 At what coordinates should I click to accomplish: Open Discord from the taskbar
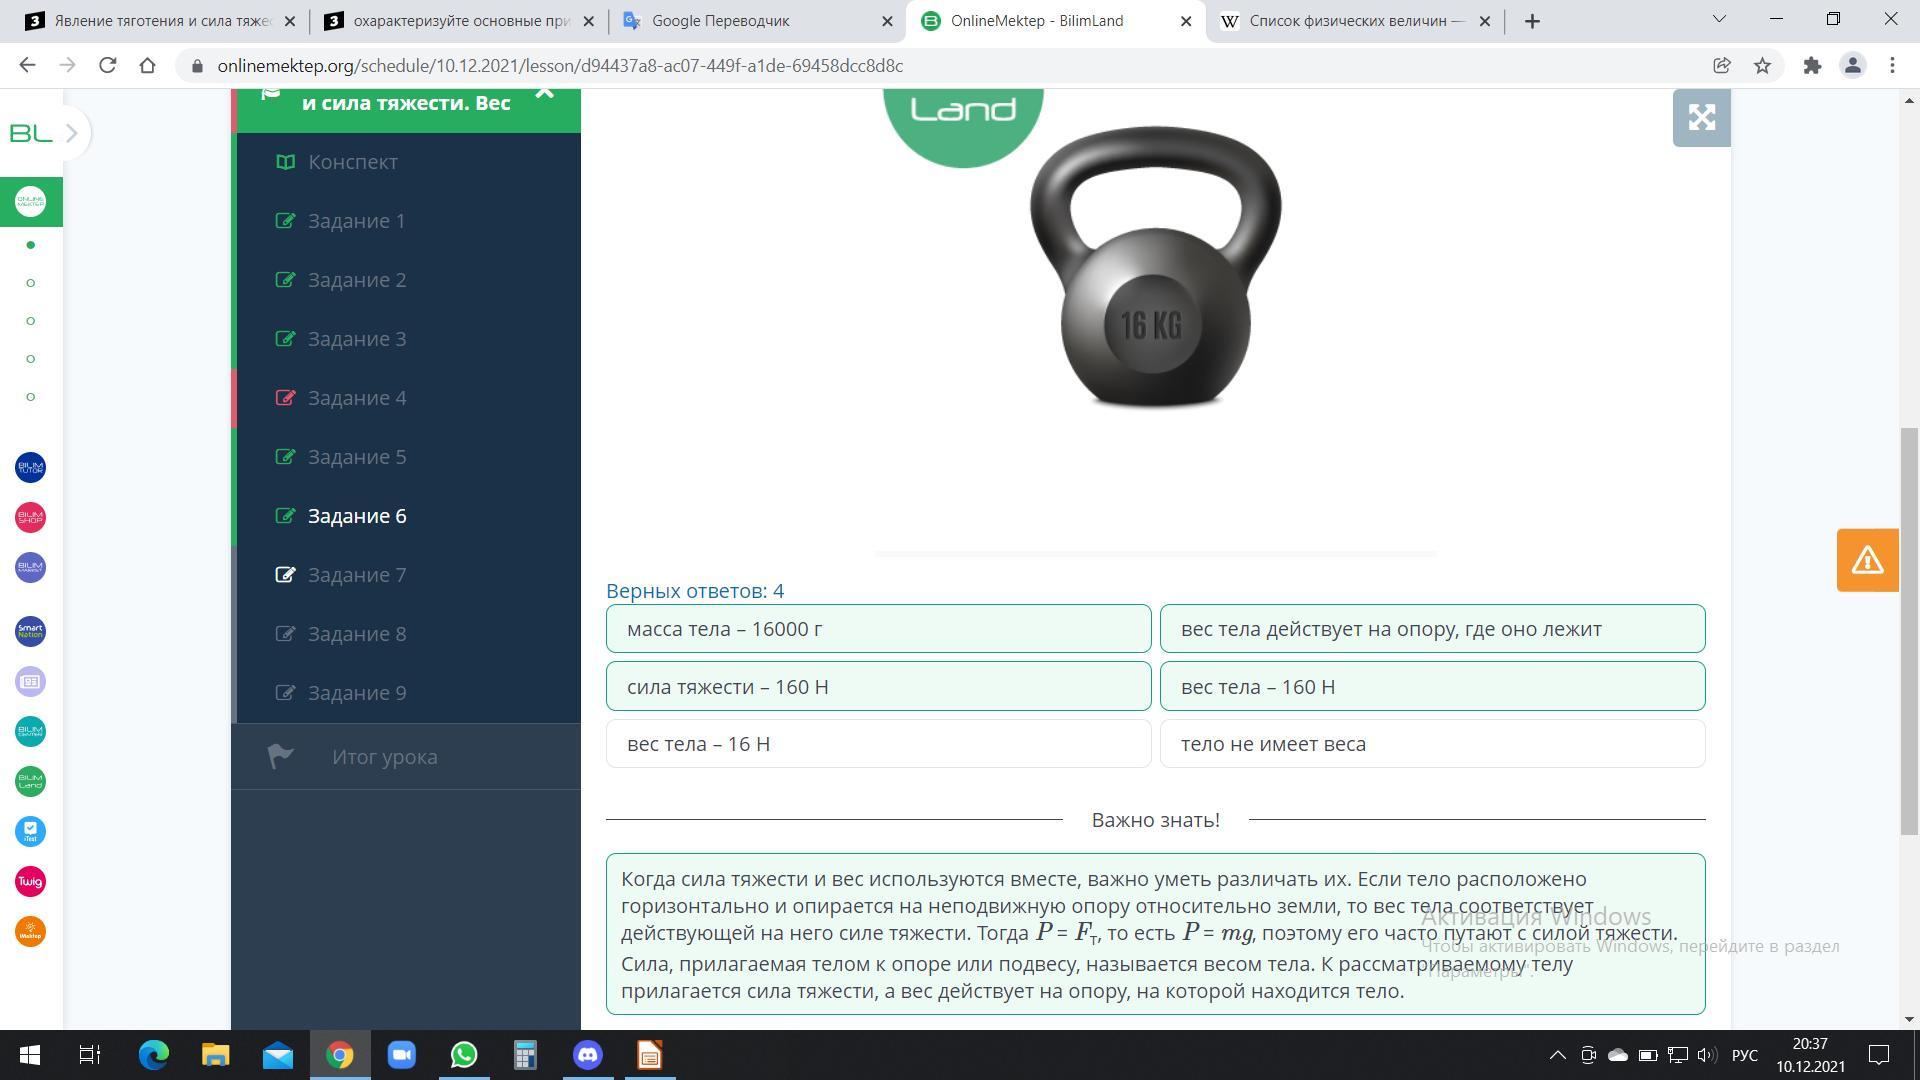point(587,1055)
